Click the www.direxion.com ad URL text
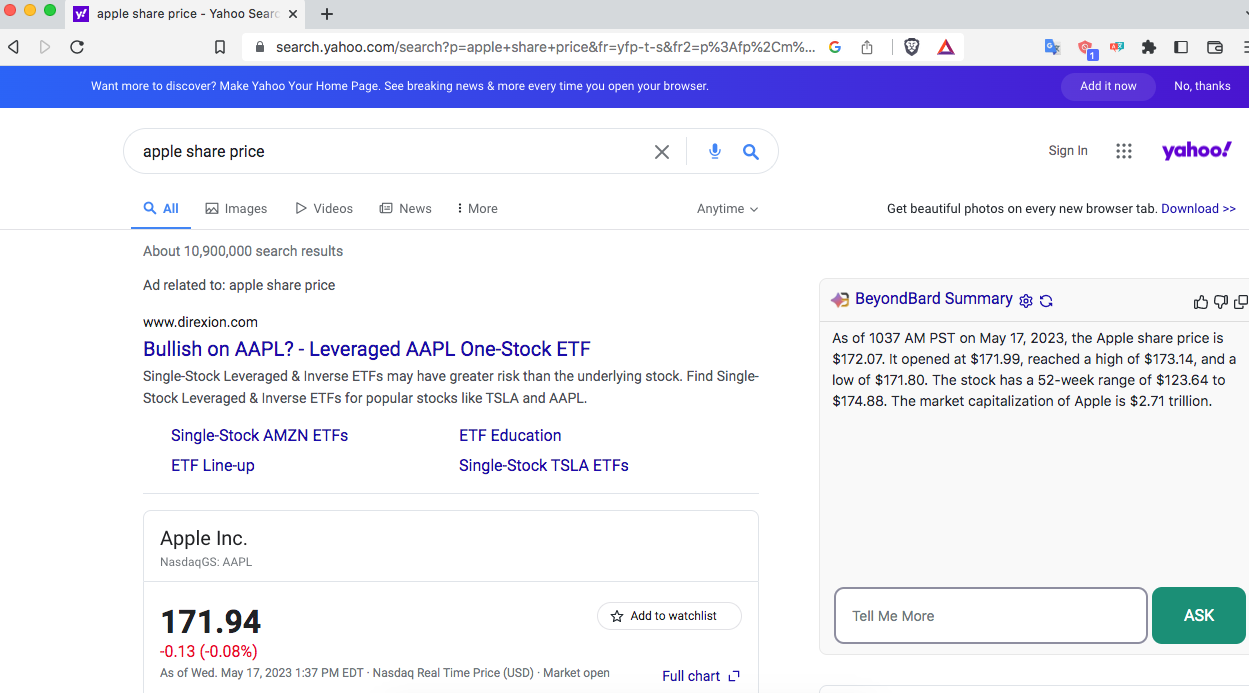This screenshot has width=1249, height=693. point(200,322)
